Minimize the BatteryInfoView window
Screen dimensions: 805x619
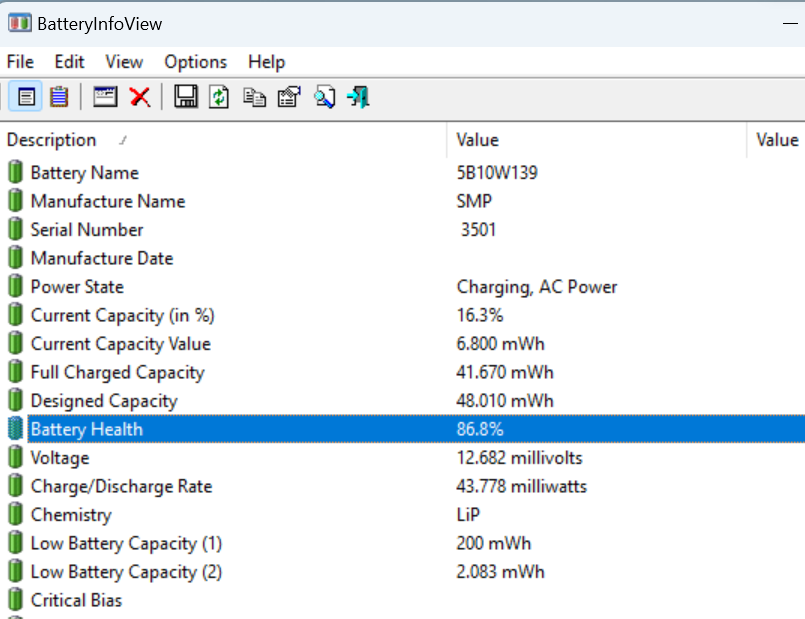coord(790,24)
